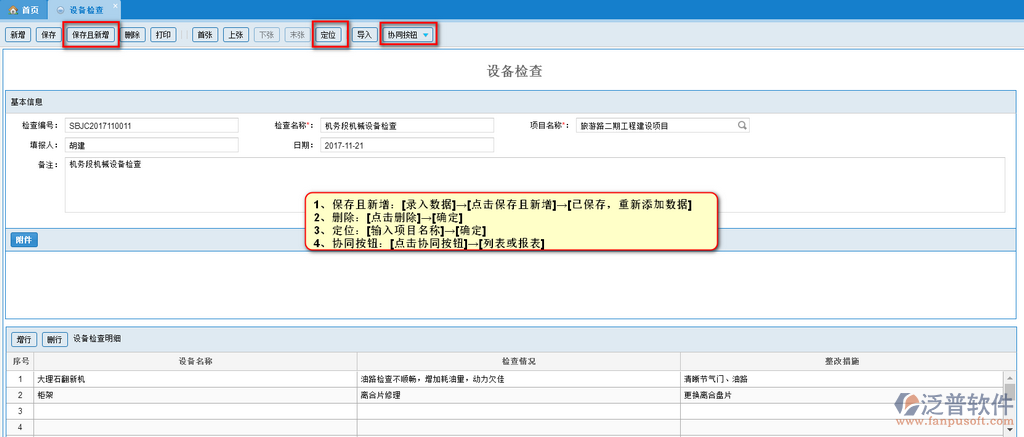This screenshot has height=437, width=1024.
Task: Click the 保存 (Save) toolbar button
Action: [x=48, y=35]
